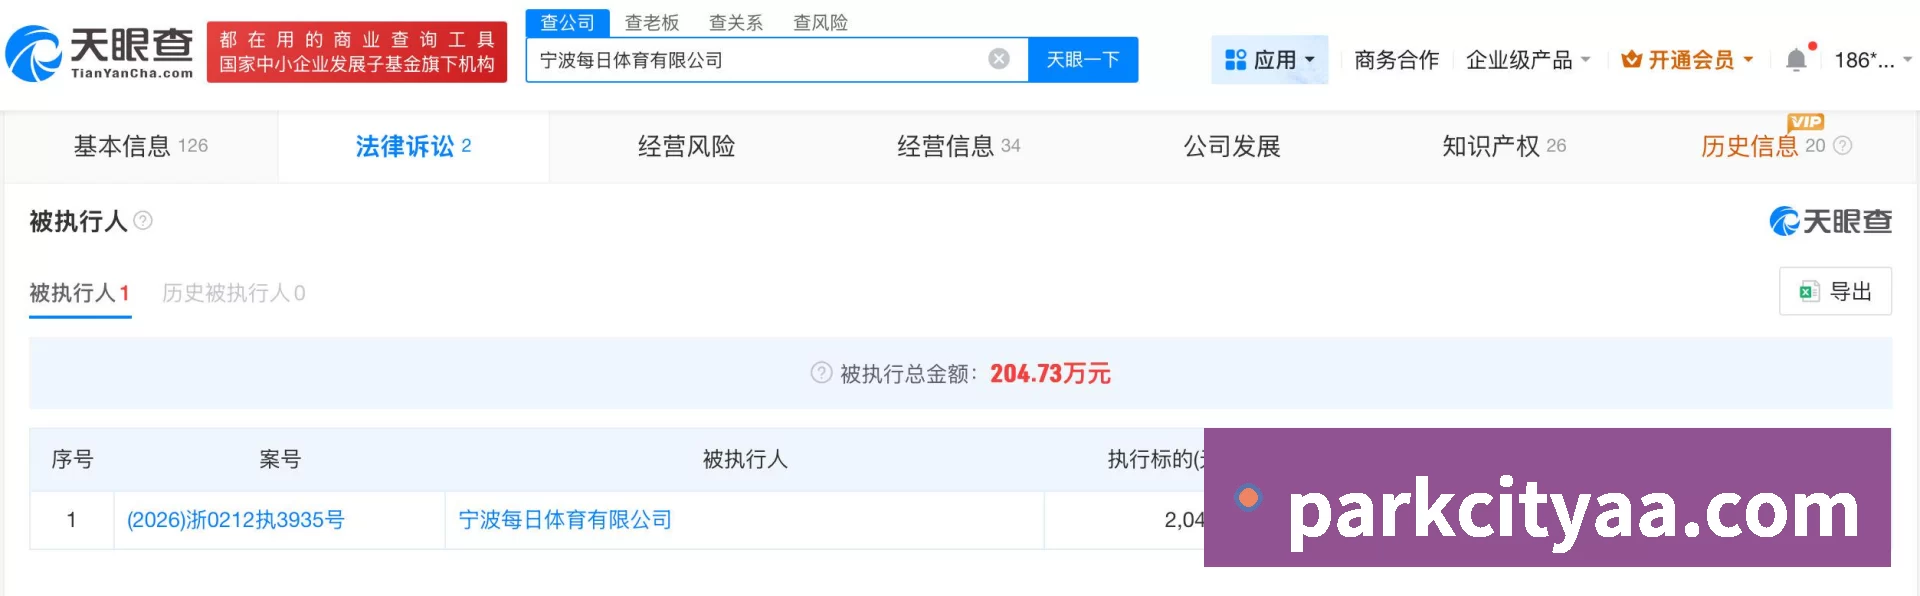1920x596 pixels.
Task: Click help icon beside 历史信息 tab
Action: point(1843,146)
